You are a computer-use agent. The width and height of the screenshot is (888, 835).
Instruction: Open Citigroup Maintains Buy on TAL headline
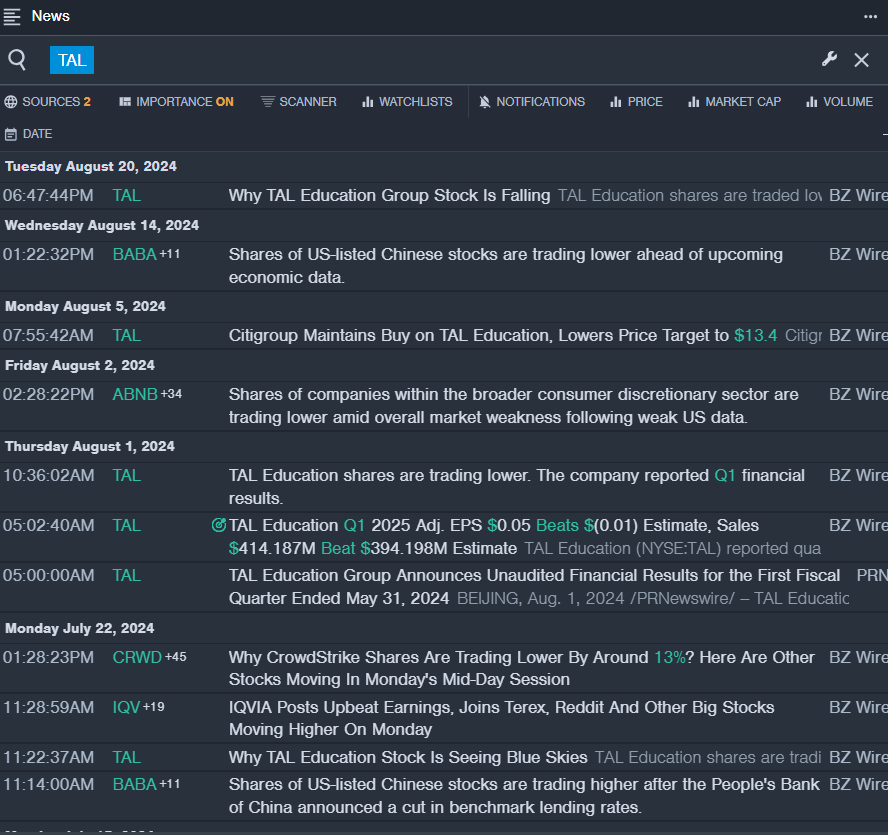click(478, 336)
